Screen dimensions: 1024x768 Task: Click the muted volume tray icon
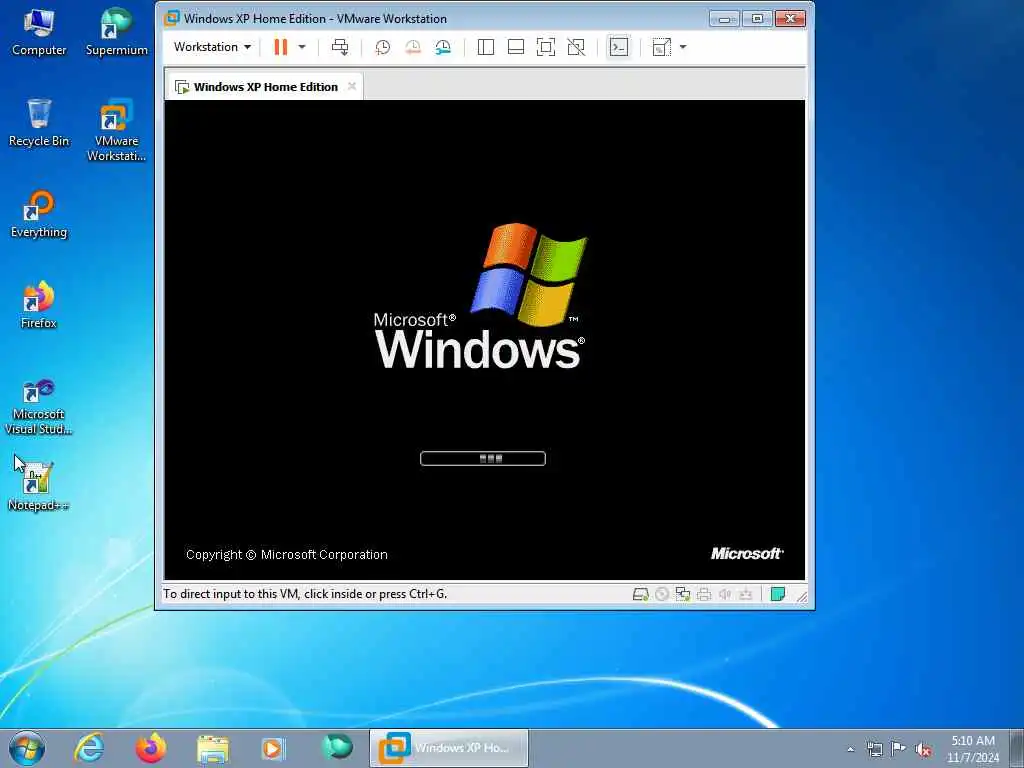pyautogui.click(x=923, y=749)
